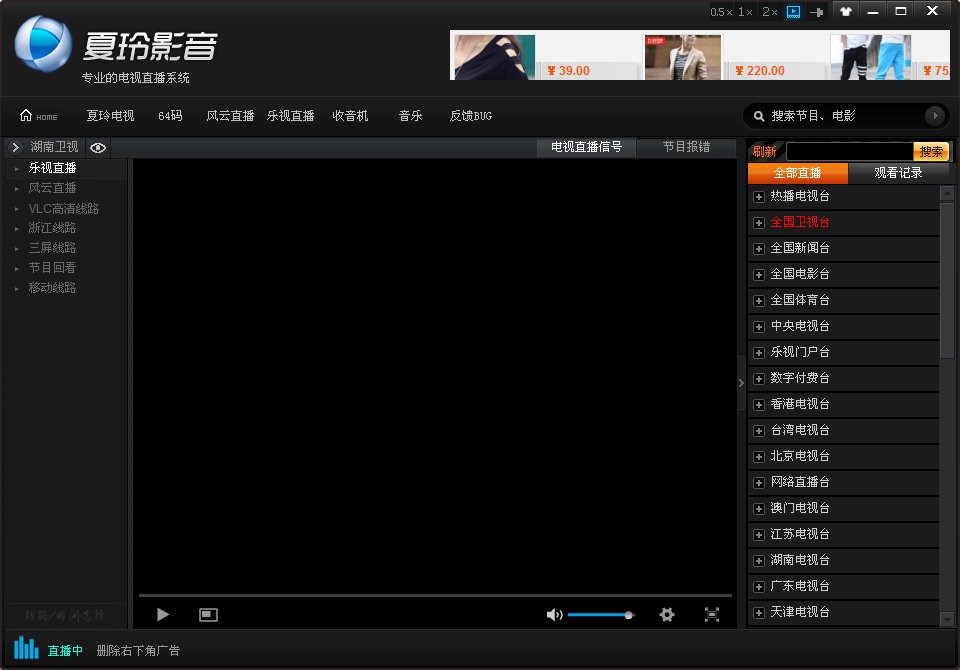Click the volume slider
This screenshot has height=670, width=960.
coord(601,615)
